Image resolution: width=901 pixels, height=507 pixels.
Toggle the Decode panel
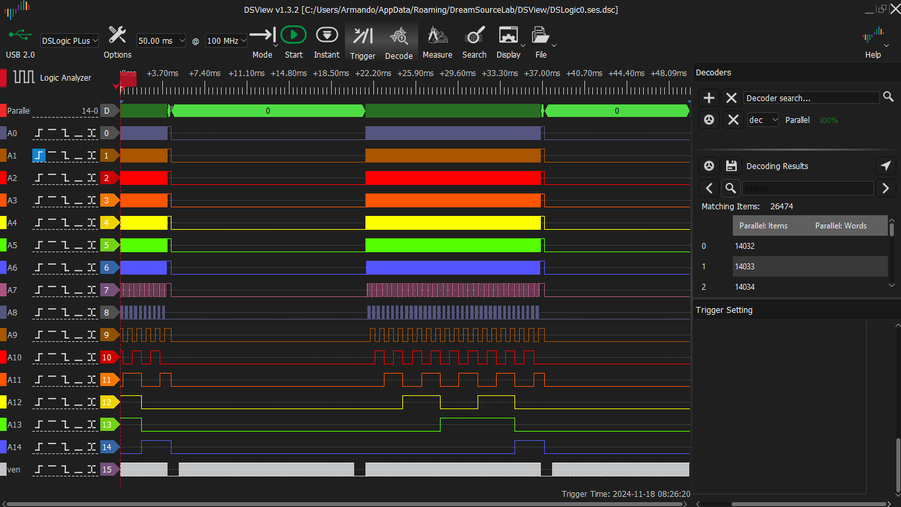click(398, 40)
